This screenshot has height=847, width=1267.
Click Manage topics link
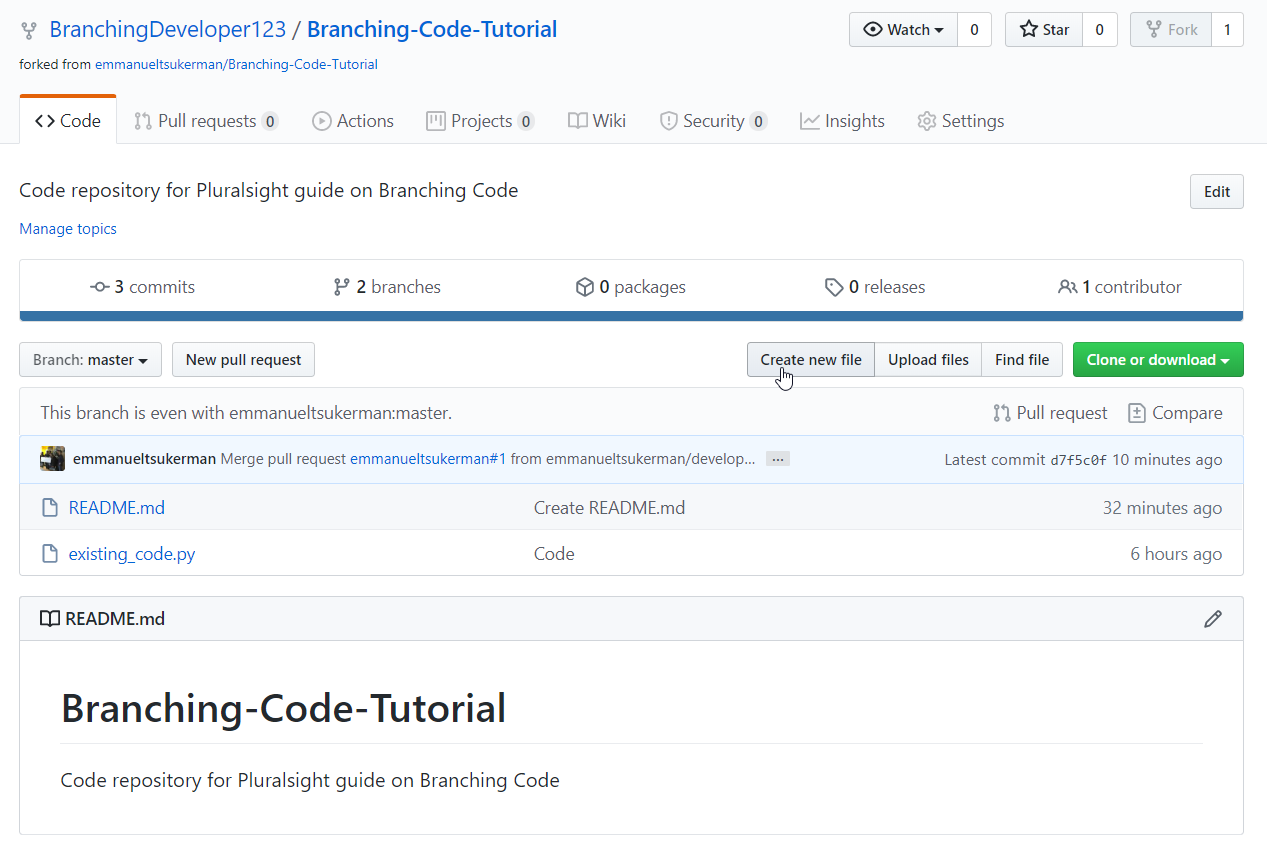pyautogui.click(x=68, y=229)
